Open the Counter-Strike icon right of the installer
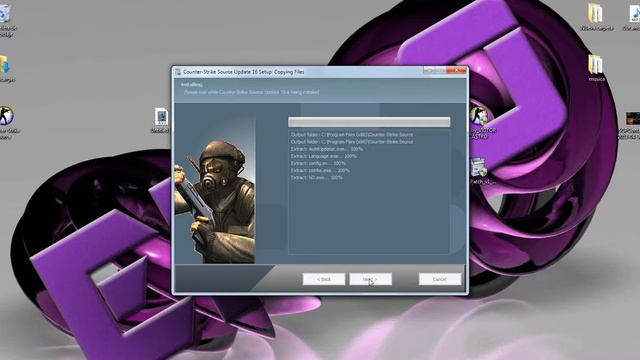 click(x=480, y=121)
